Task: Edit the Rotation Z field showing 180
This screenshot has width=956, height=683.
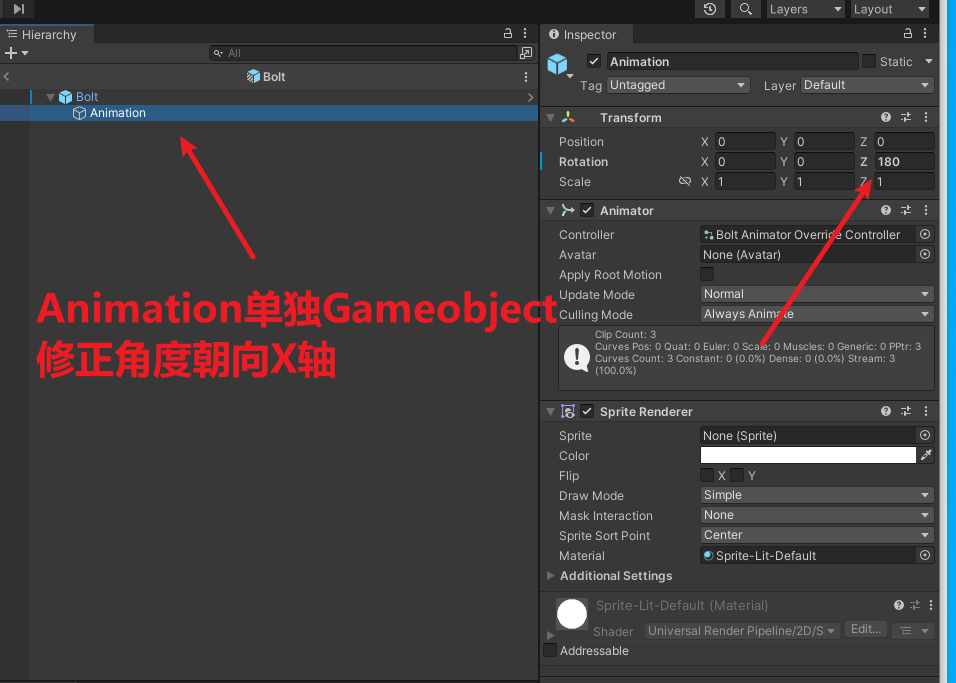Action: (x=904, y=162)
